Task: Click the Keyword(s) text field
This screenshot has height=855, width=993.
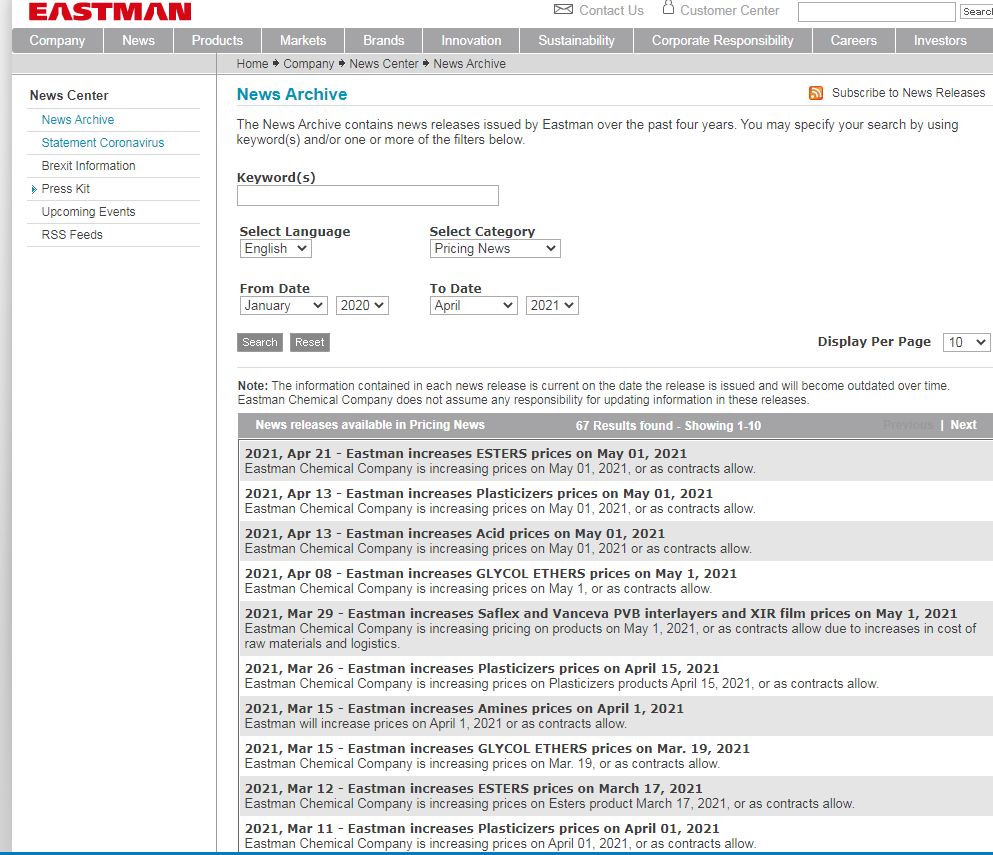Action: point(367,196)
